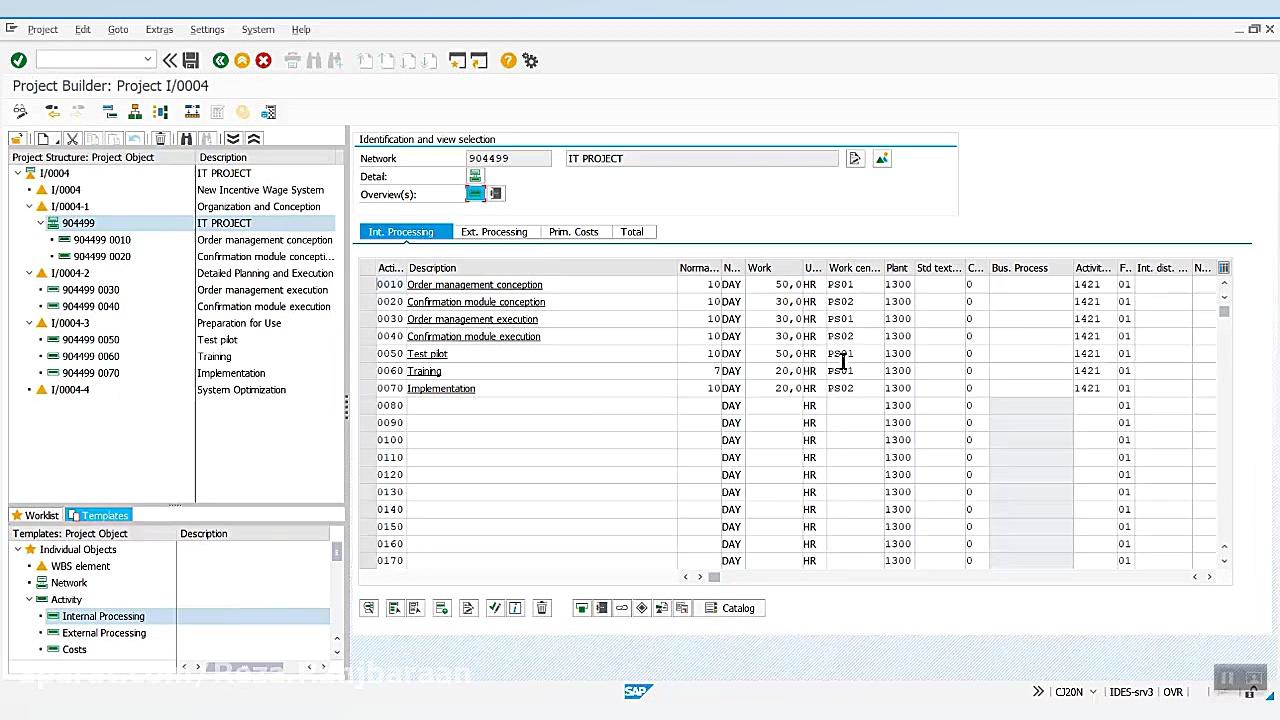
Task: Switch to the Ext. Processing tab
Action: tap(494, 232)
